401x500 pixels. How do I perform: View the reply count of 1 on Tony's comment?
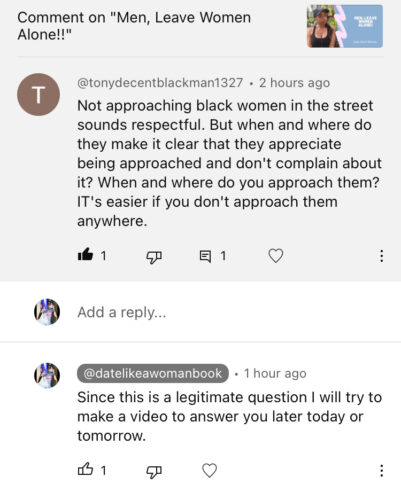click(x=223, y=256)
